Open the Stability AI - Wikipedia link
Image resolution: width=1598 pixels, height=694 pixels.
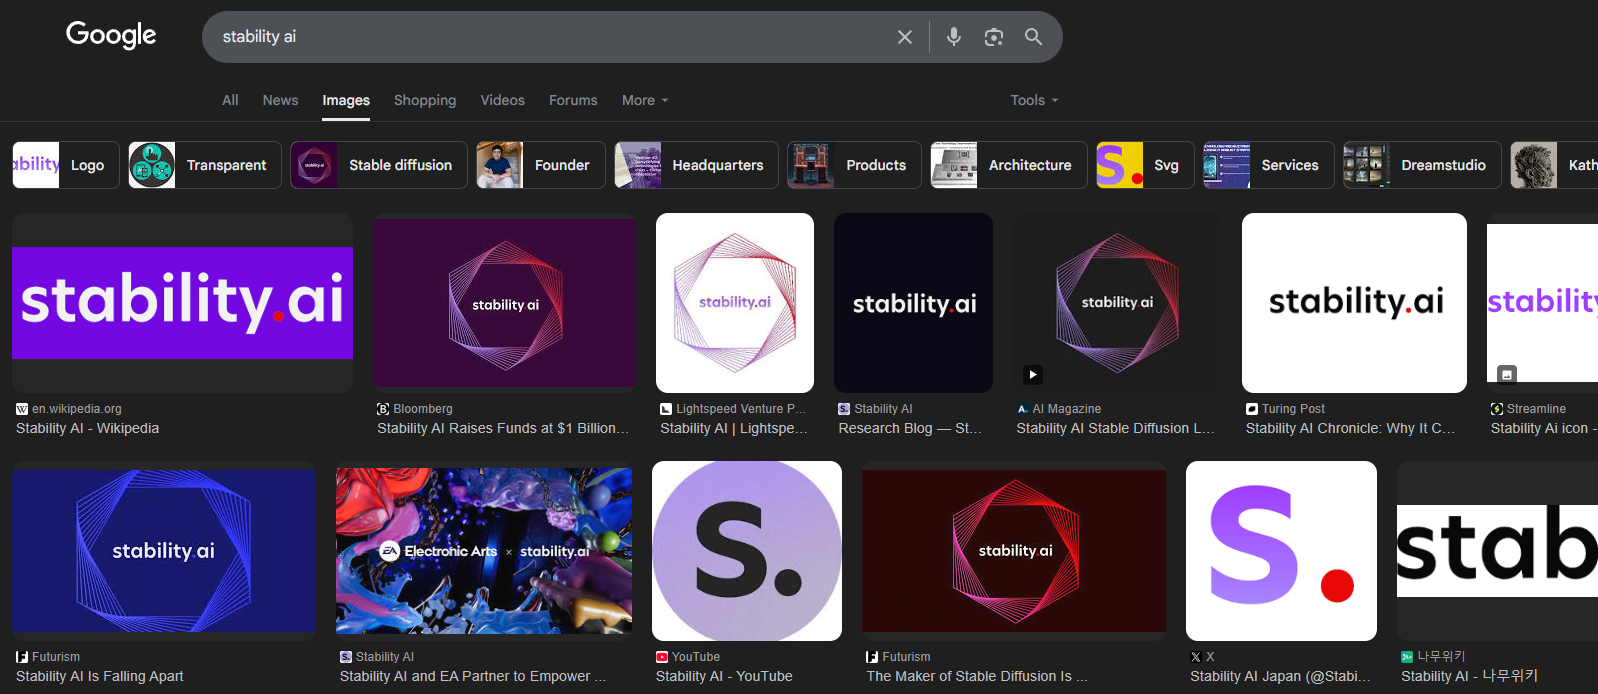pyautogui.click(x=88, y=428)
